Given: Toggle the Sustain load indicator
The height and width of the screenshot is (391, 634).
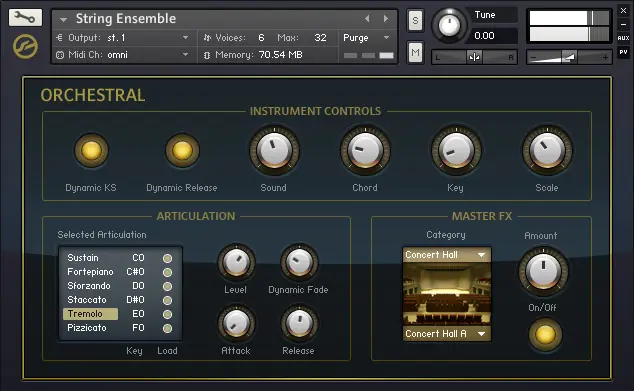Looking at the screenshot, I should [x=167, y=258].
